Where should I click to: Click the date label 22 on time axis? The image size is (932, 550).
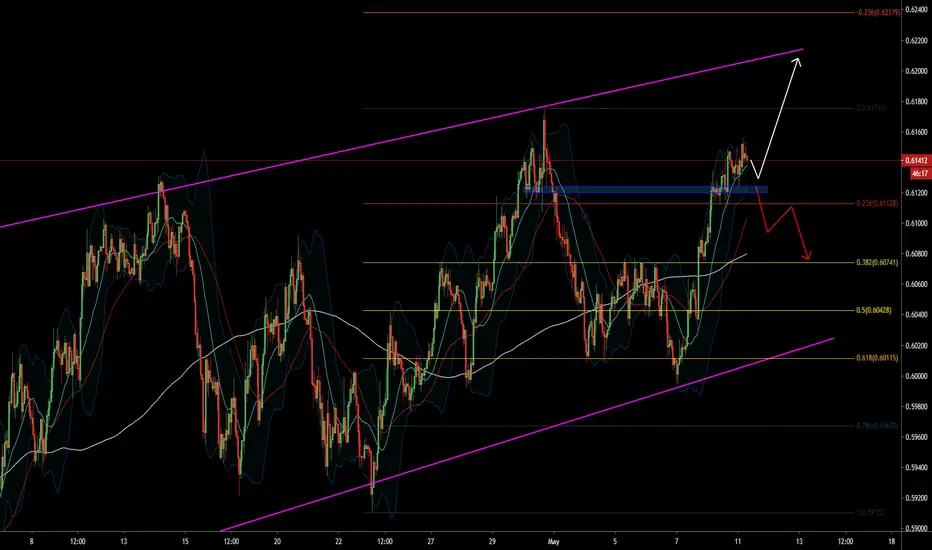(338, 542)
